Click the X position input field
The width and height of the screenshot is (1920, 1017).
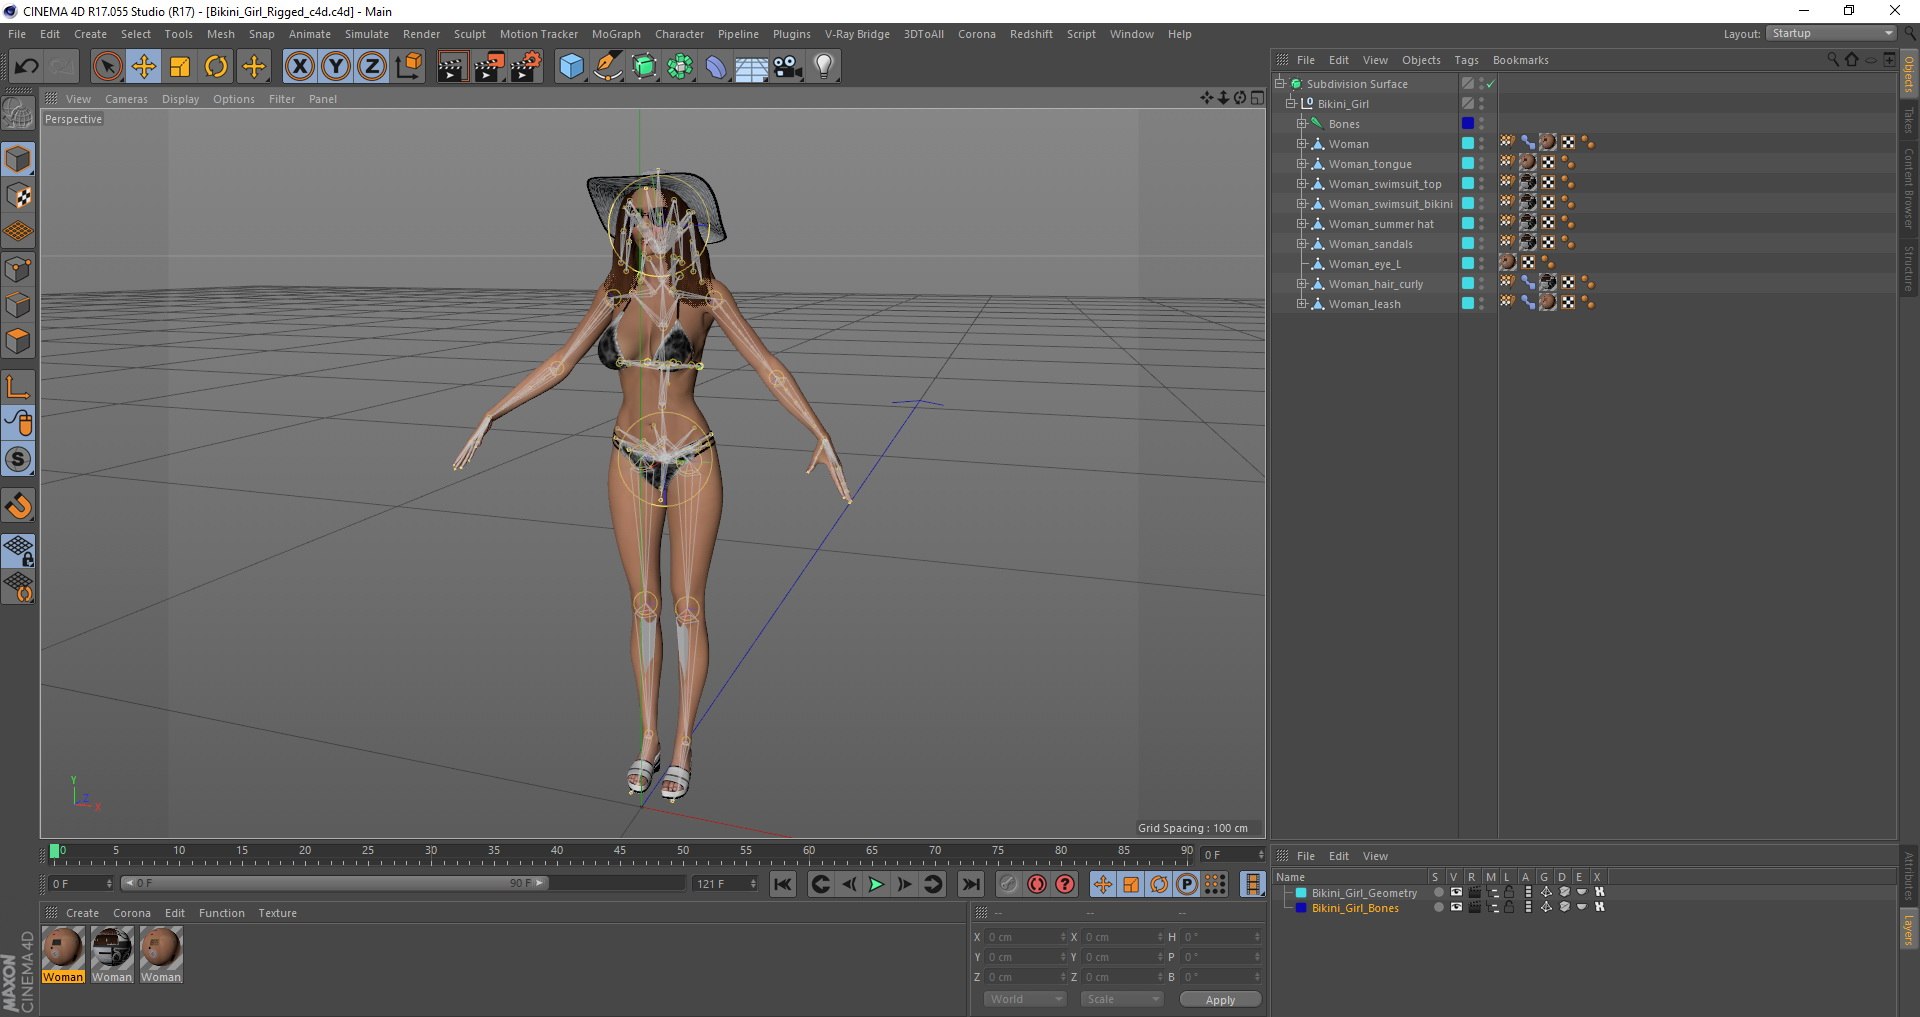[x=1025, y=937]
